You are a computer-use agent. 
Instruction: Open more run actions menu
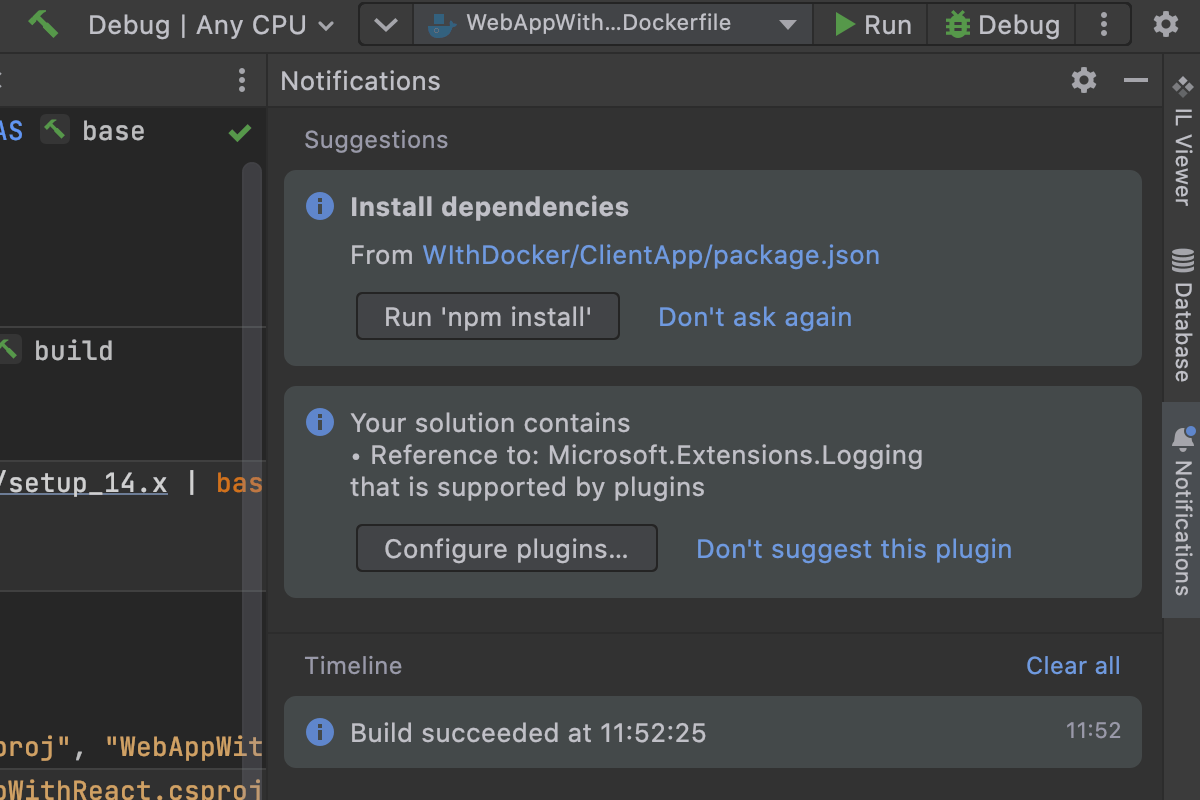1103,25
